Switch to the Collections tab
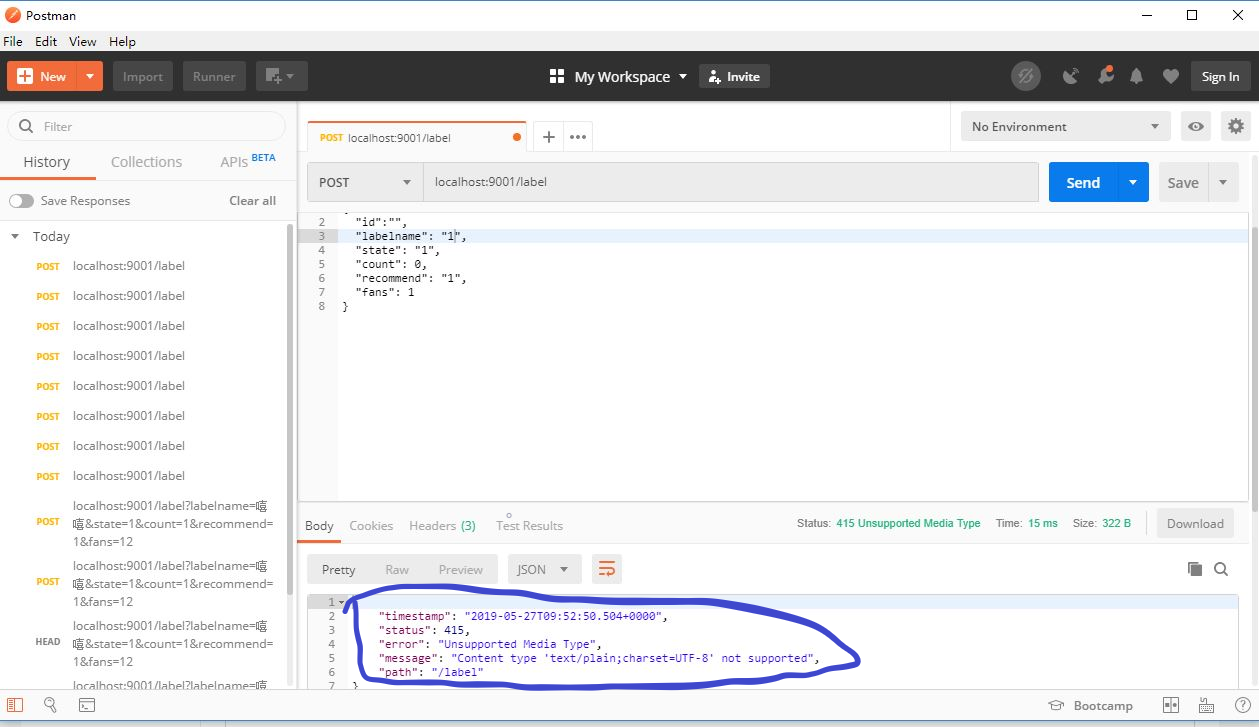 point(146,162)
